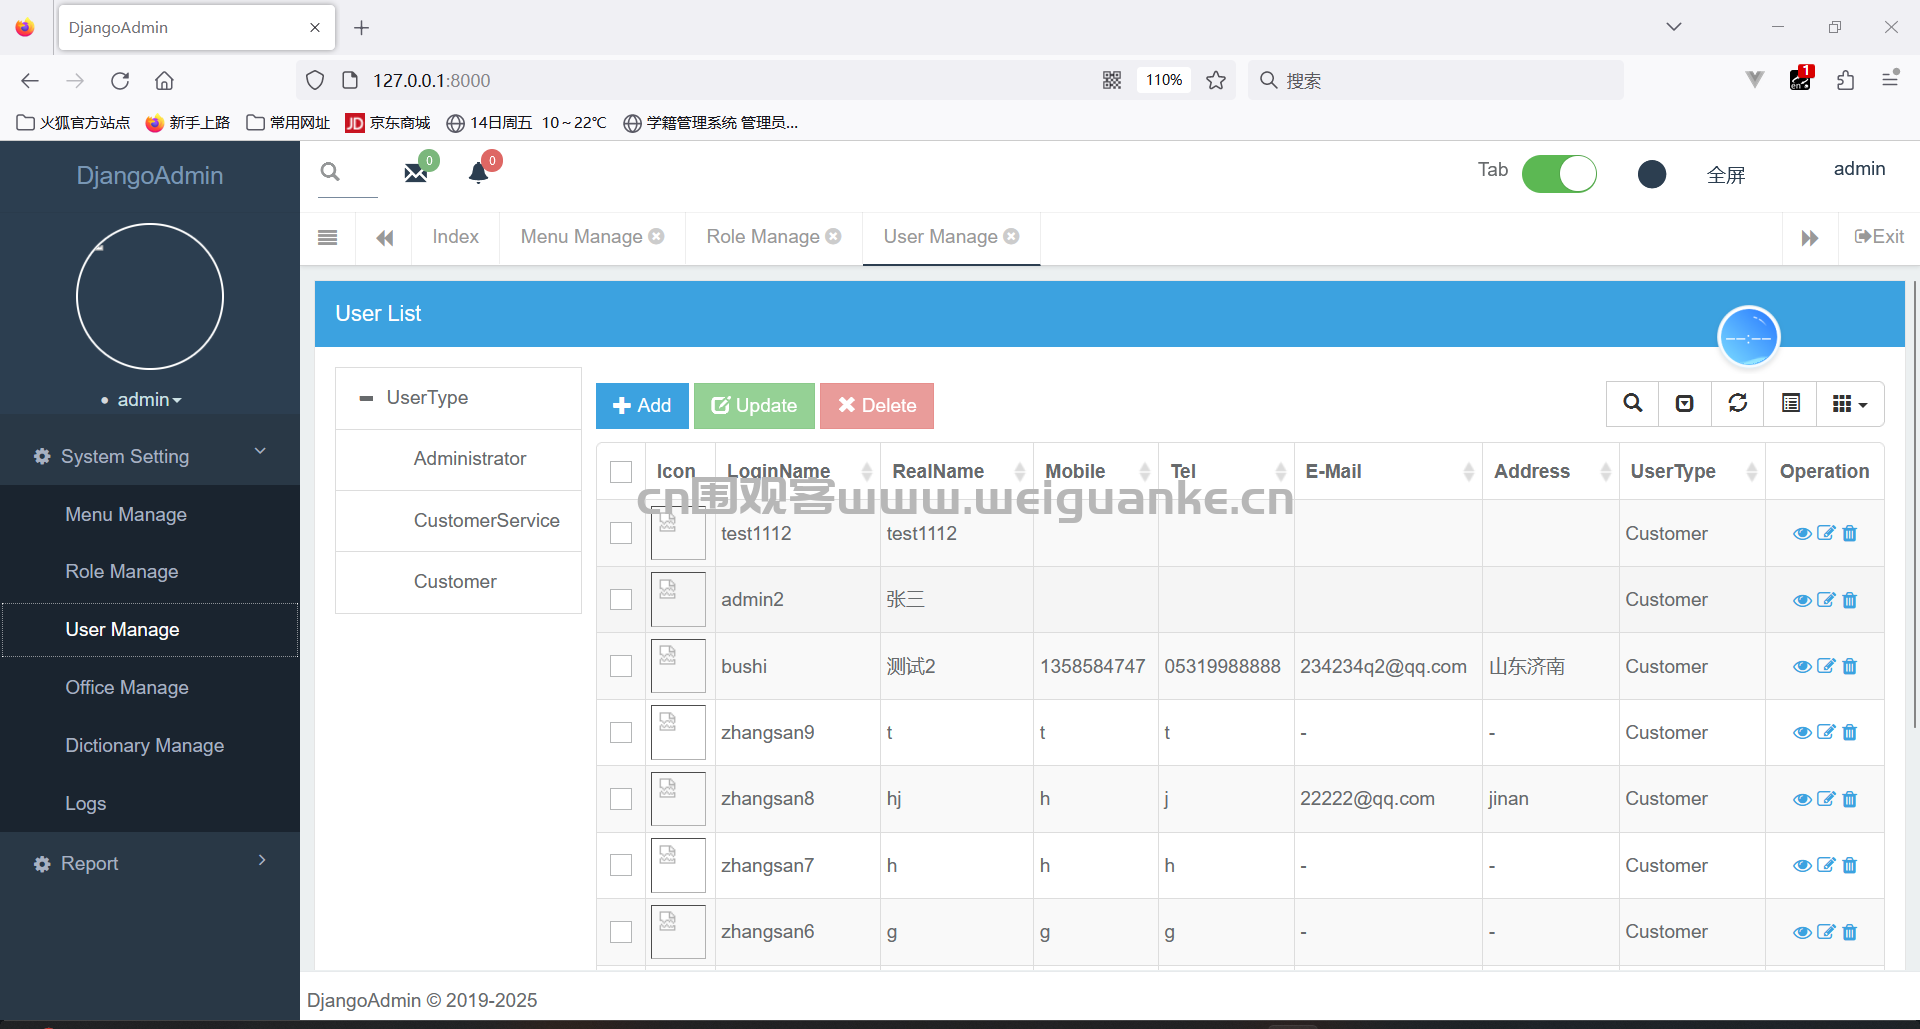Viewport: 1920px width, 1029px height.
Task: Open the notifications bell icon
Action: pos(479,173)
